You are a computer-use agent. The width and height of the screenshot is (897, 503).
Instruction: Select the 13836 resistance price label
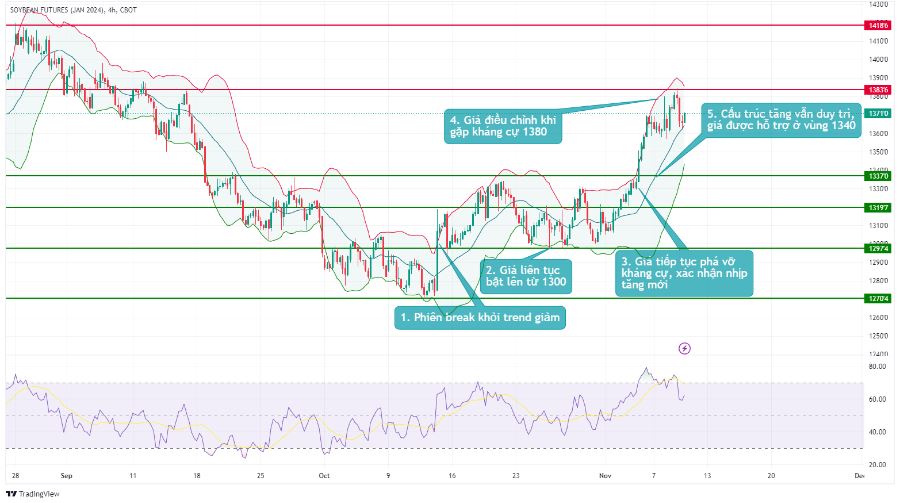[878, 89]
